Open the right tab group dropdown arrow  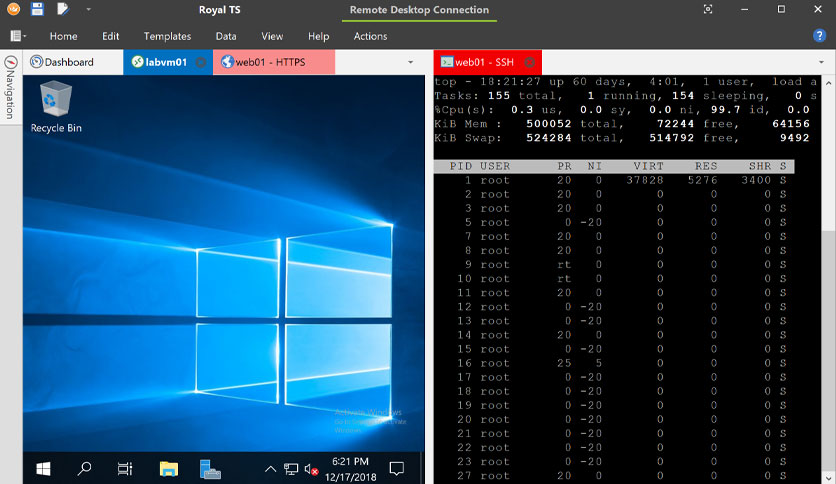[x=821, y=62]
